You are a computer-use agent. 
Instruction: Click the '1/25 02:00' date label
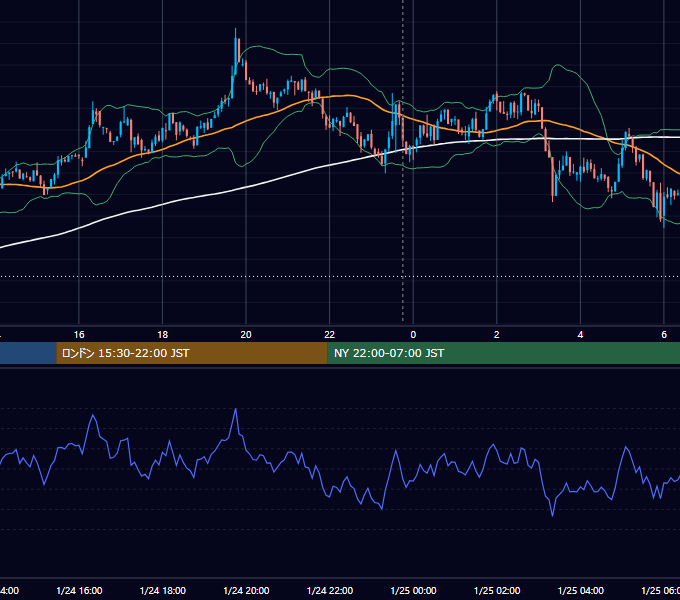coord(497,591)
